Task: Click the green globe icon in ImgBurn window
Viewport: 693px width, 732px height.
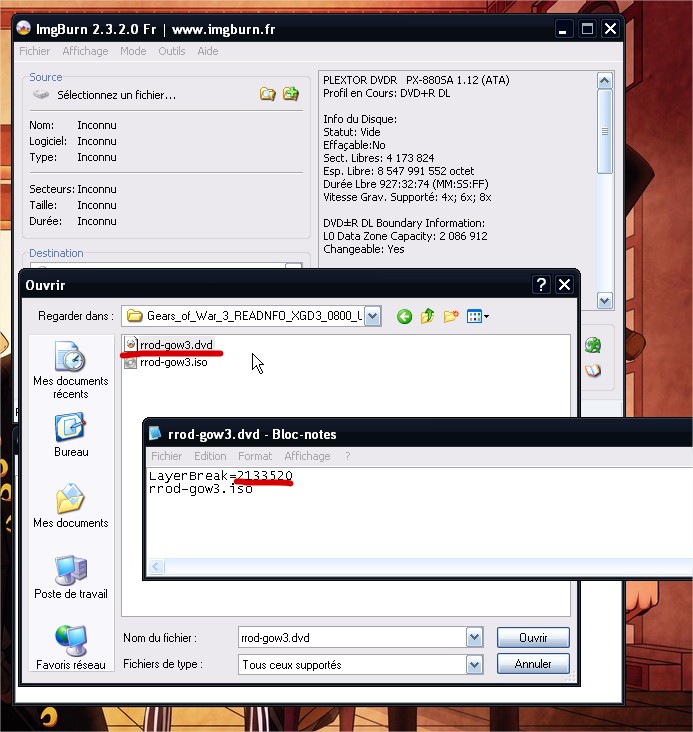Action: click(x=593, y=345)
